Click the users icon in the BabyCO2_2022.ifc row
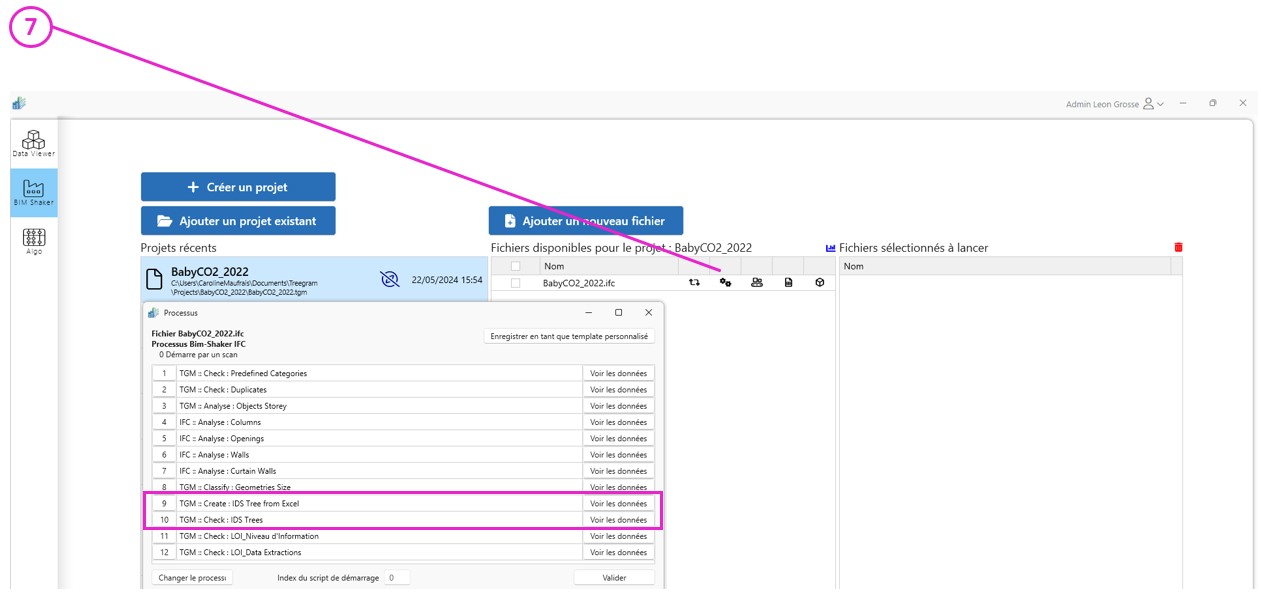 (757, 283)
